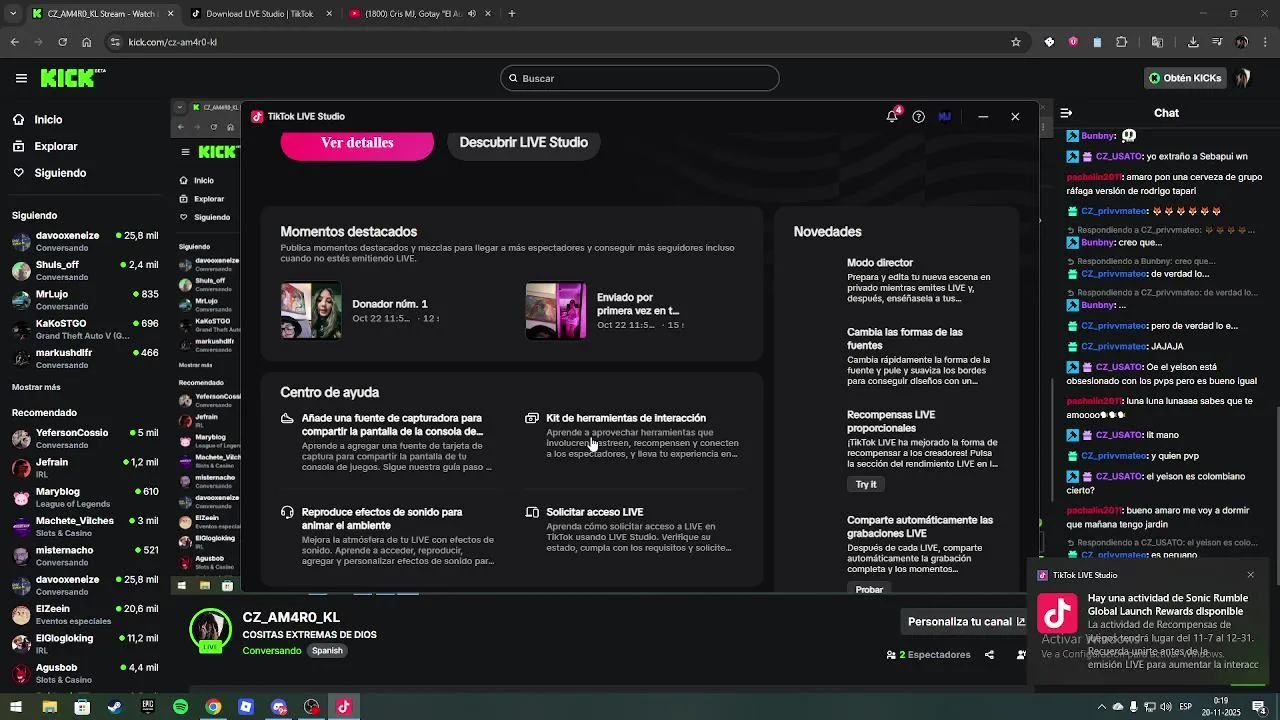Click the MJ profile avatar in LIVE Studio
Image resolution: width=1280 pixels, height=720 pixels.
pos(945,116)
